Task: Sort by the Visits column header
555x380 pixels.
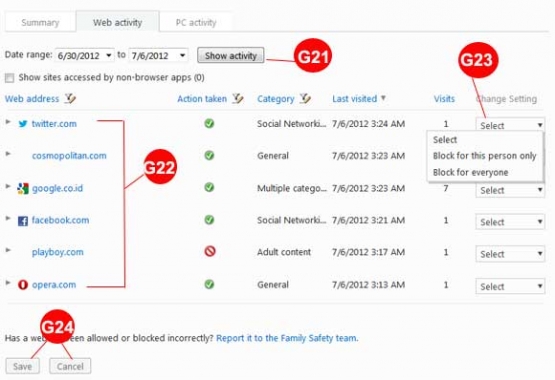Action: pyautogui.click(x=444, y=99)
